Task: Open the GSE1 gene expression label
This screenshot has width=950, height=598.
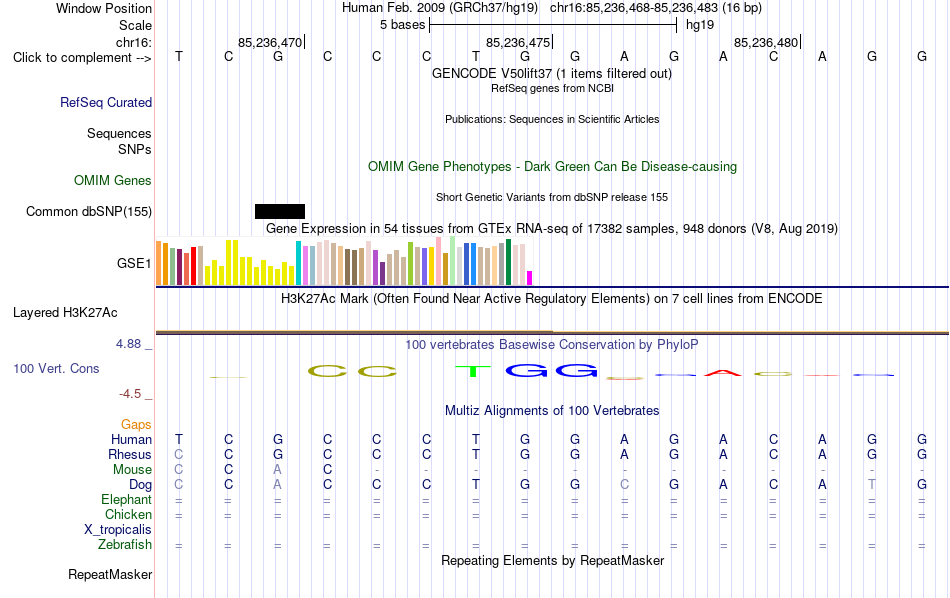Action: [x=134, y=263]
